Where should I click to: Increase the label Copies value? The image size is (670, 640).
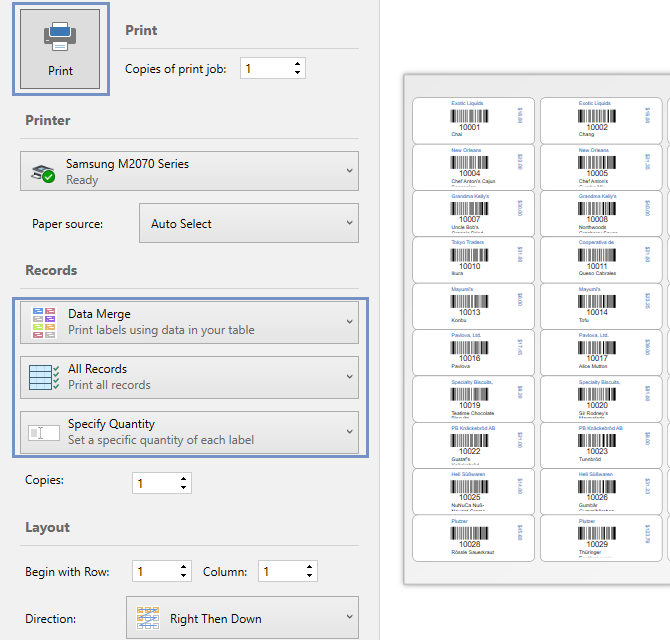(x=184, y=479)
